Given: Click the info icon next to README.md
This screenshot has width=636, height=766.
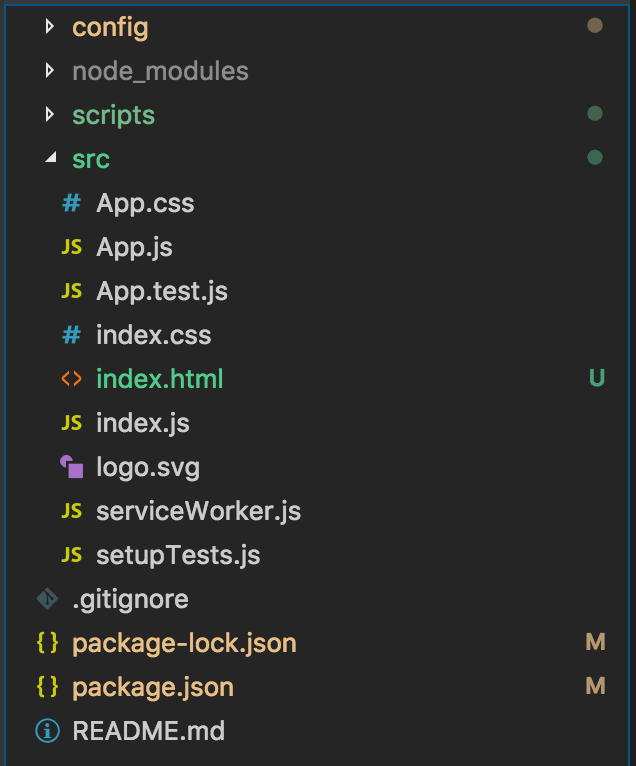Looking at the screenshot, I should click(47, 731).
